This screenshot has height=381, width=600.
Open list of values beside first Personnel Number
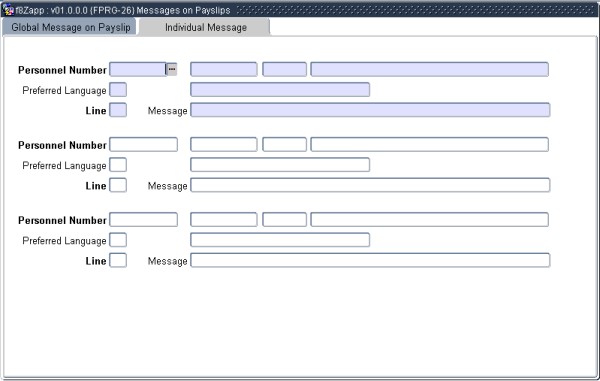tap(172, 69)
